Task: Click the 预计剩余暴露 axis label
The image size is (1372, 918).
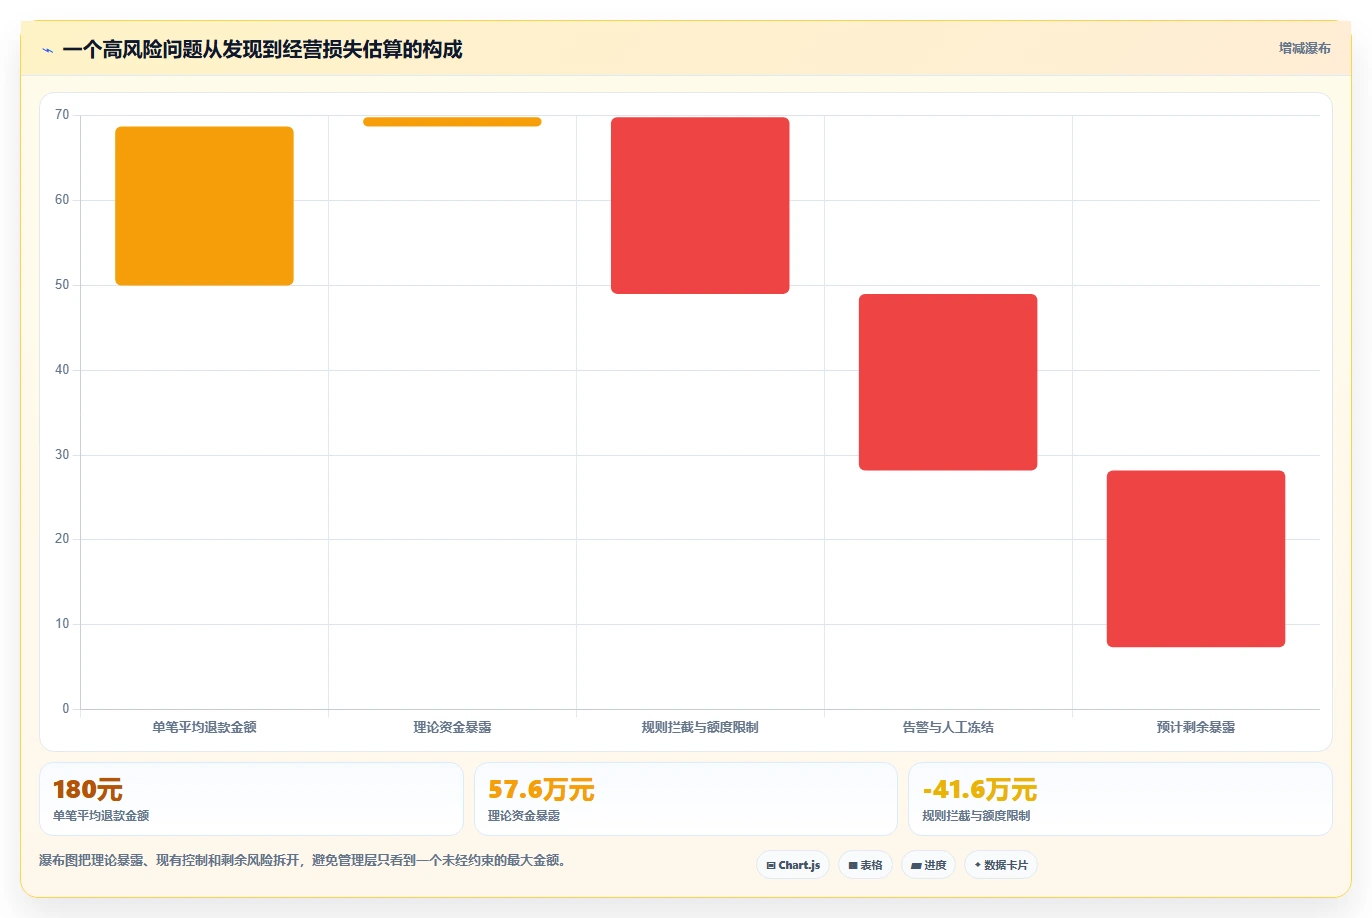Action: (x=1196, y=727)
